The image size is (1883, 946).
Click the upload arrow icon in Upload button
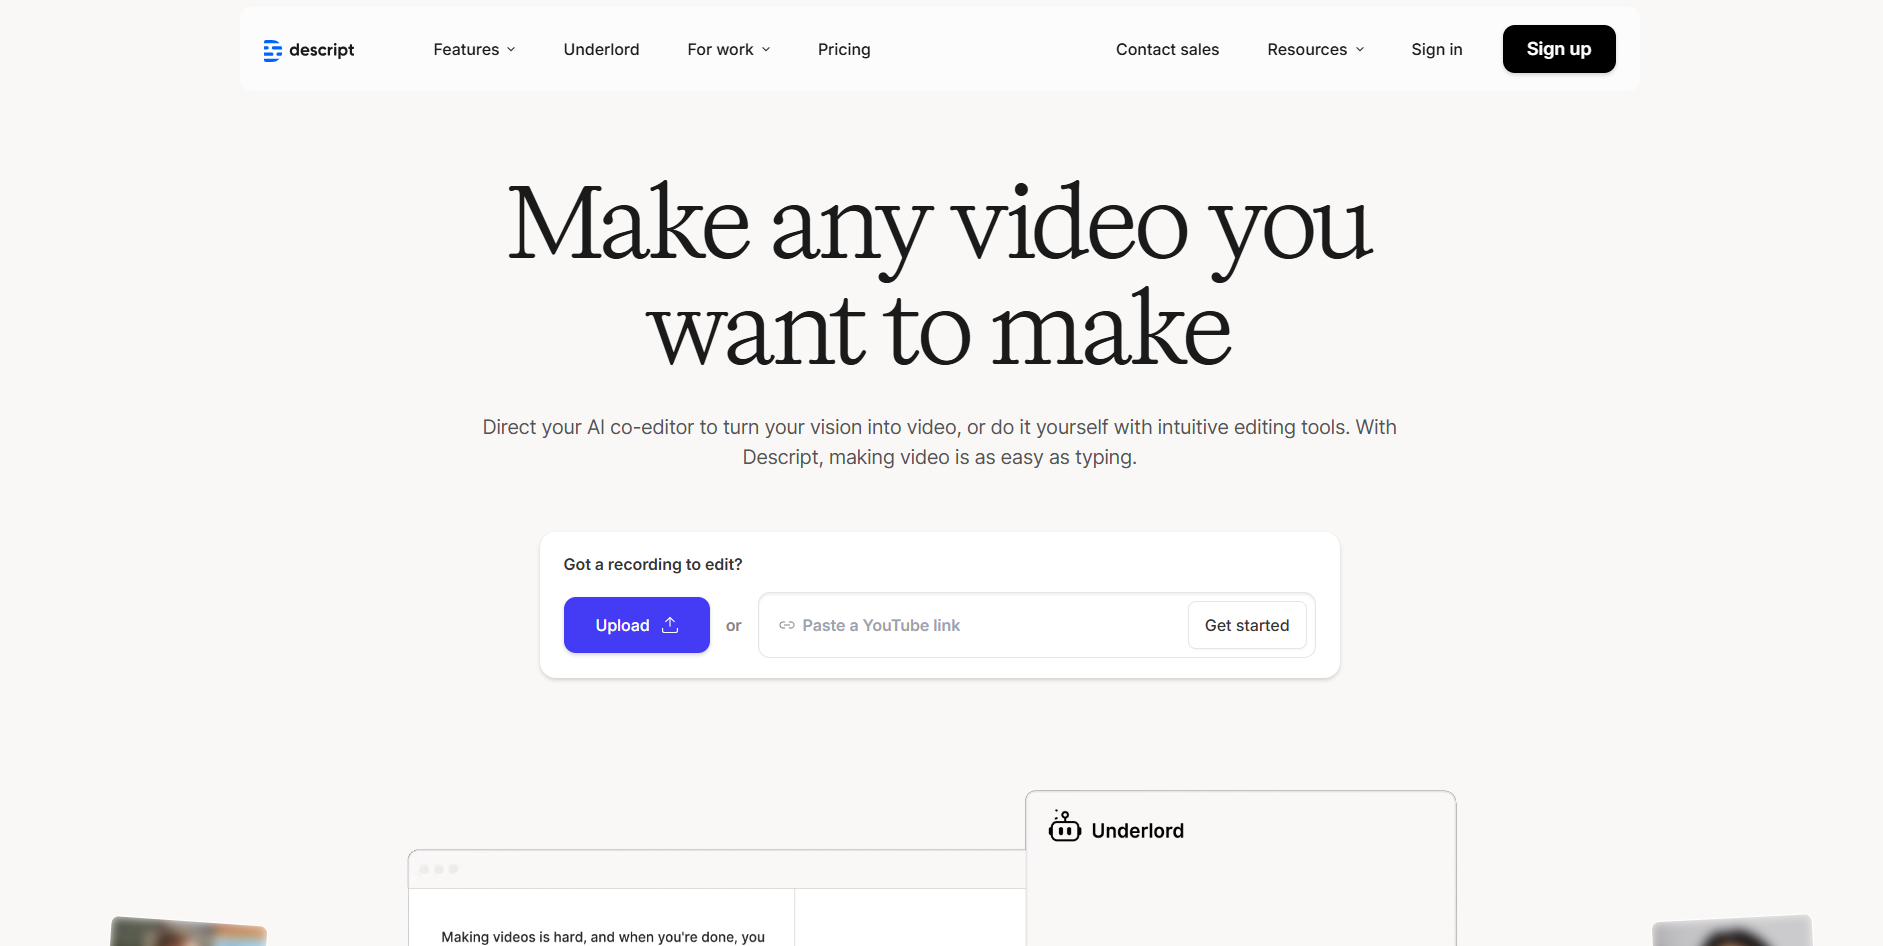[x=670, y=625]
